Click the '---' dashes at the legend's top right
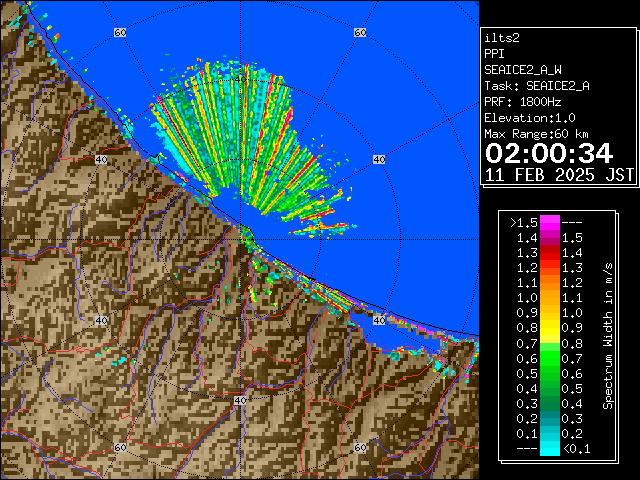The width and height of the screenshot is (640, 480). pyautogui.click(x=572, y=223)
